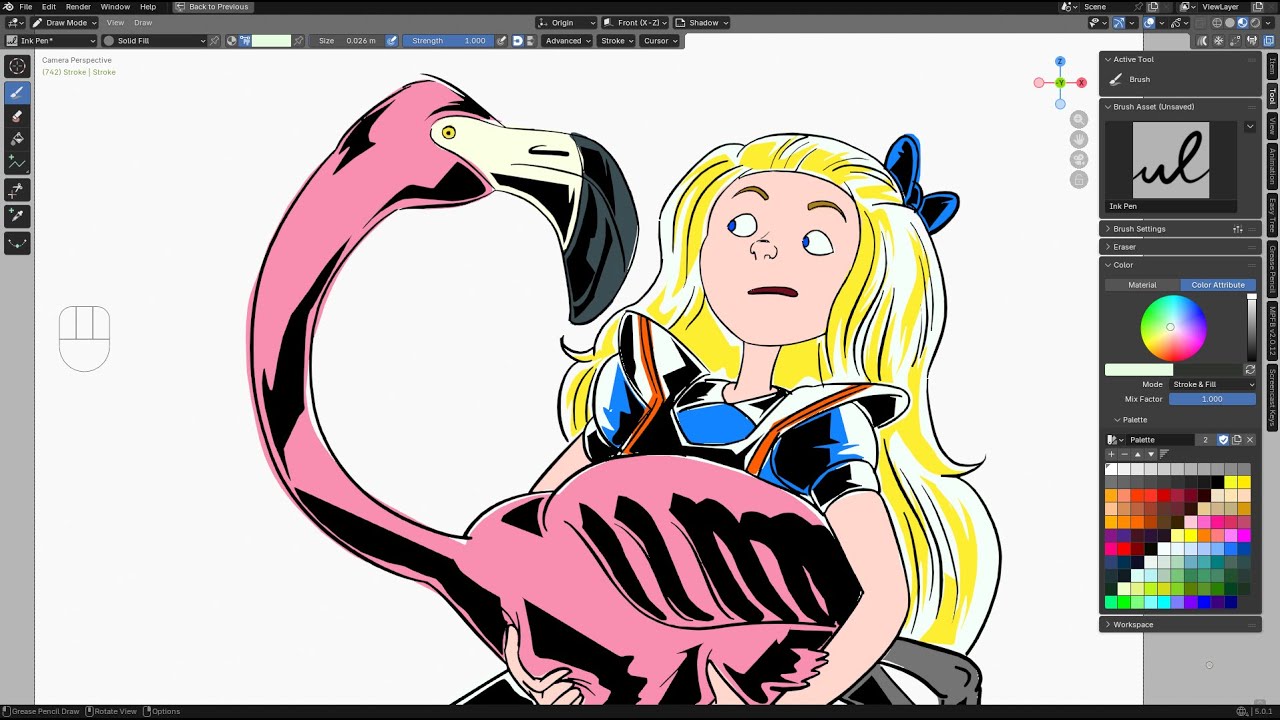The image size is (1280, 720).
Task: Expand the Brush Settings panel
Action: 1180,229
